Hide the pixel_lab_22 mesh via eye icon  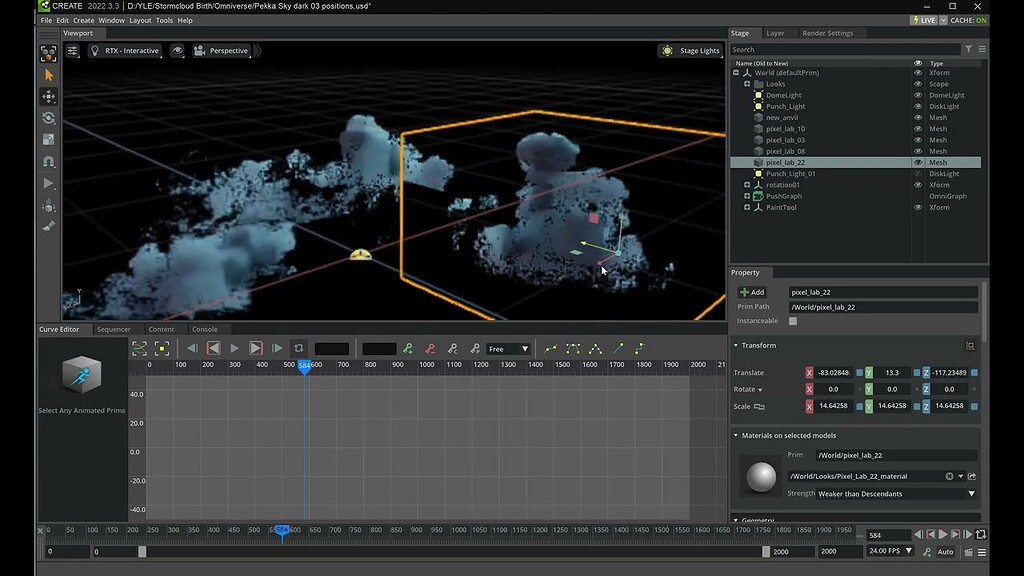918,162
